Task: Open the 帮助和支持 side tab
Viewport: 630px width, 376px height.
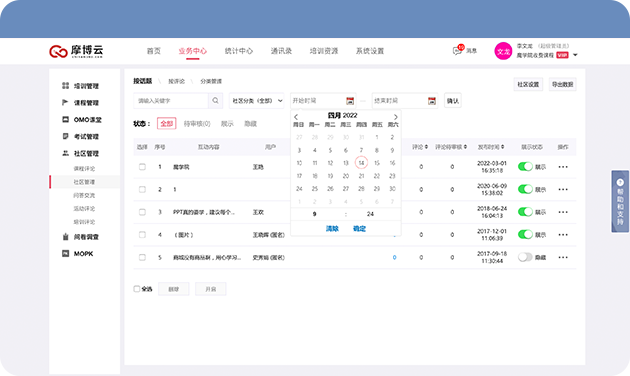Action: pyautogui.click(x=620, y=201)
